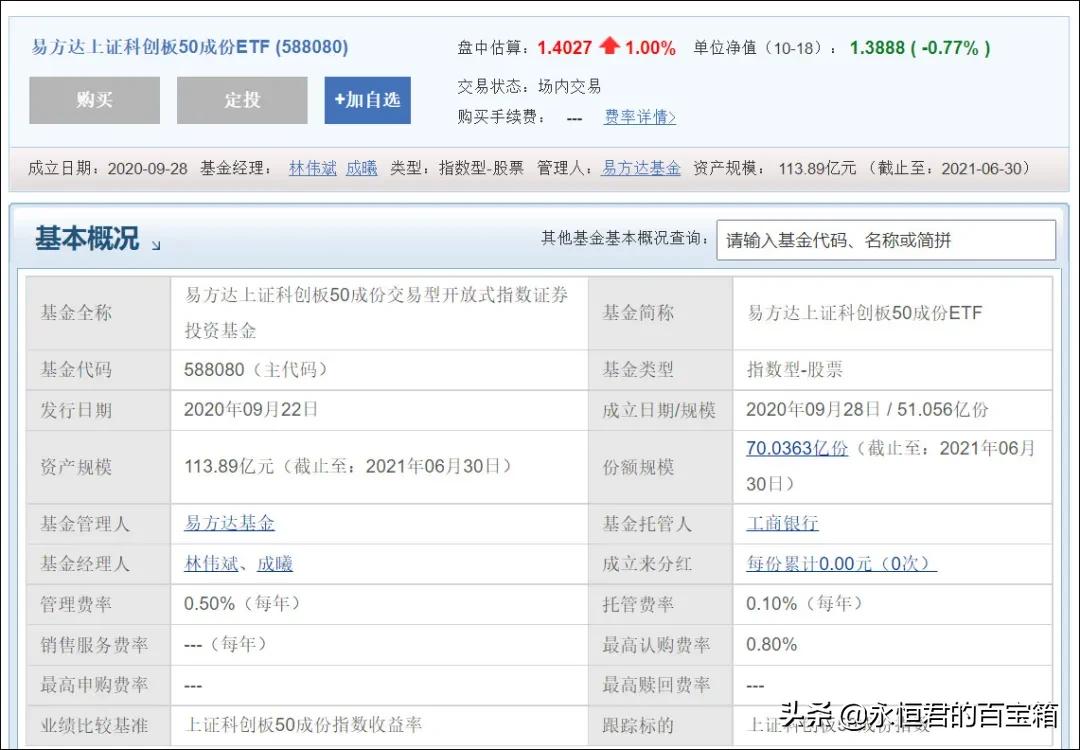This screenshot has width=1080, height=750.
Task: Open fund manager 成曦 profile at top
Action: [x=361, y=168]
